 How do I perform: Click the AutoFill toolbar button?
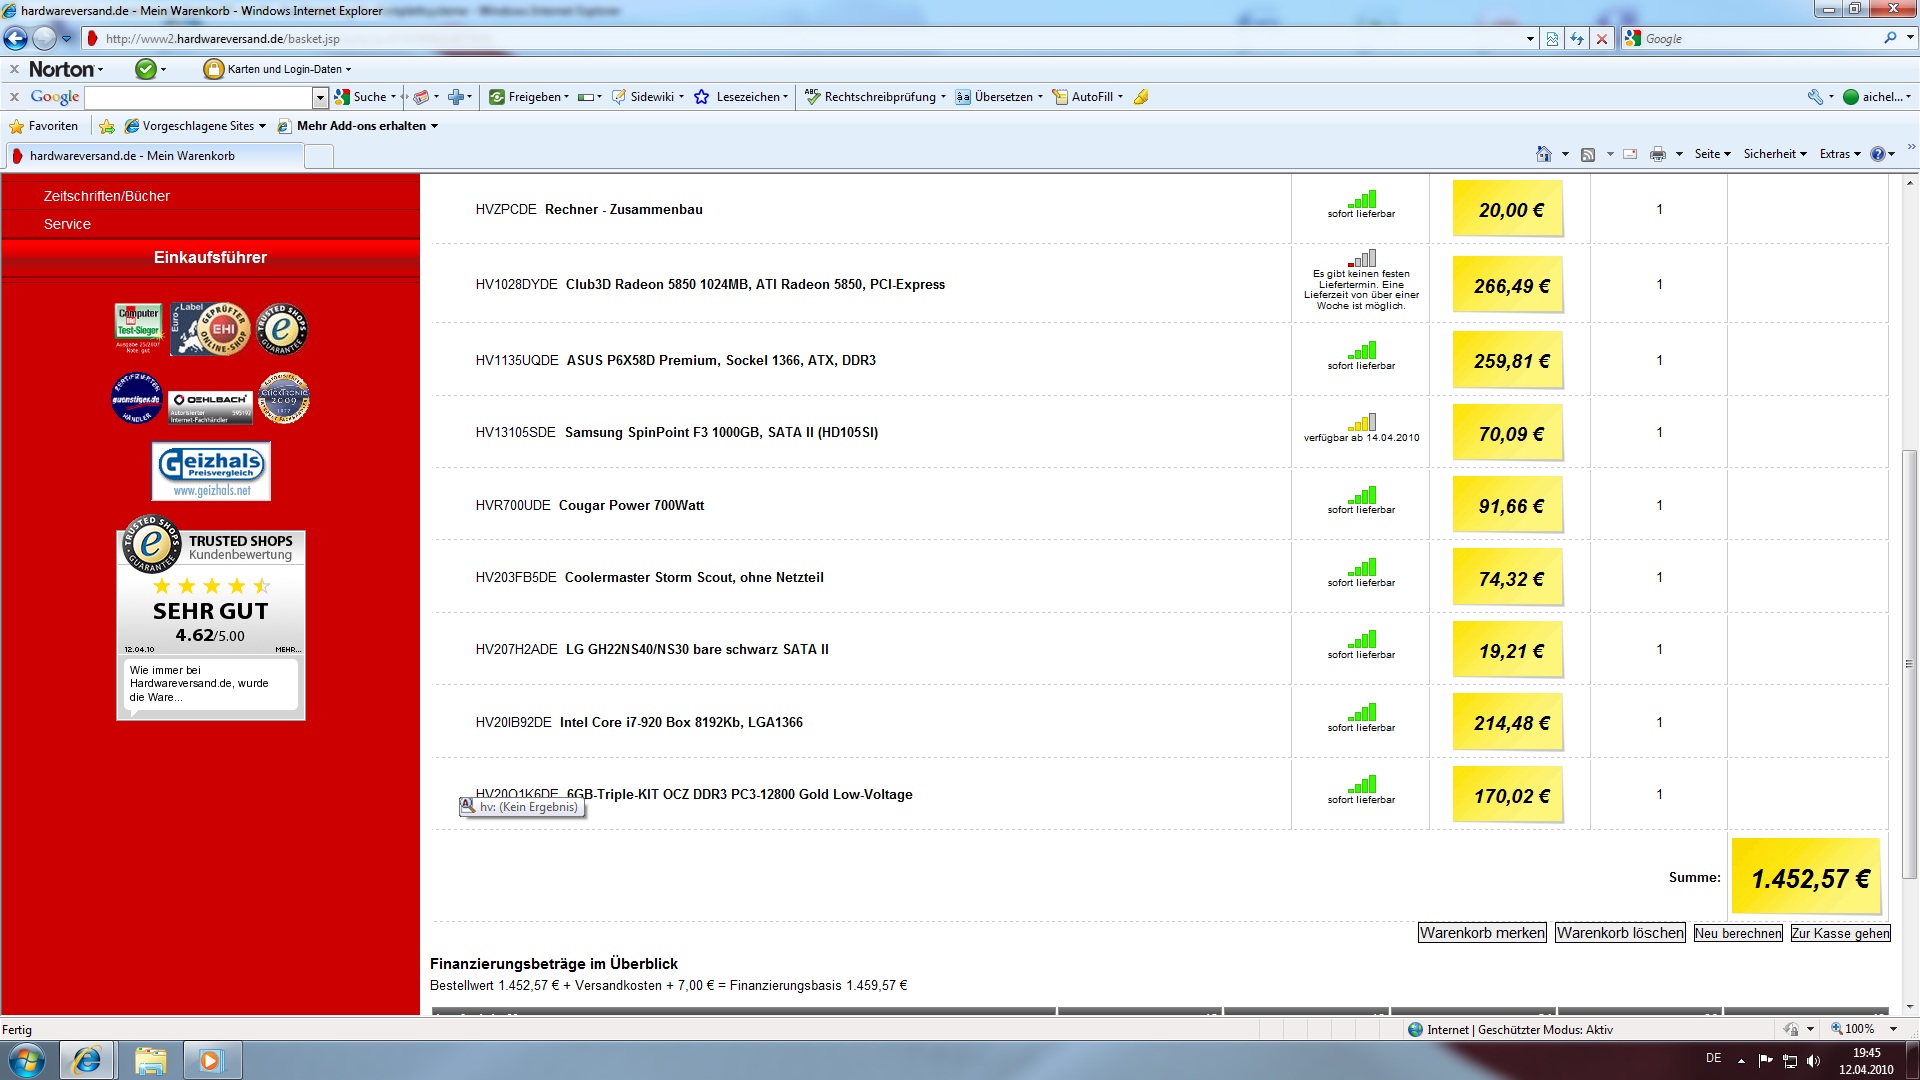[1087, 97]
